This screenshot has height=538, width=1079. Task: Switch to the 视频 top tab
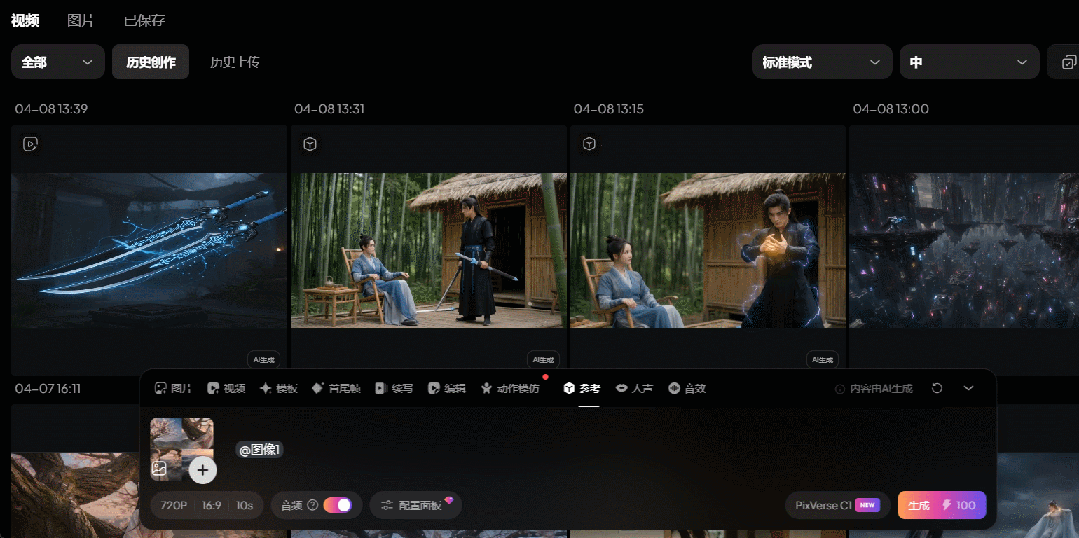pos(25,21)
